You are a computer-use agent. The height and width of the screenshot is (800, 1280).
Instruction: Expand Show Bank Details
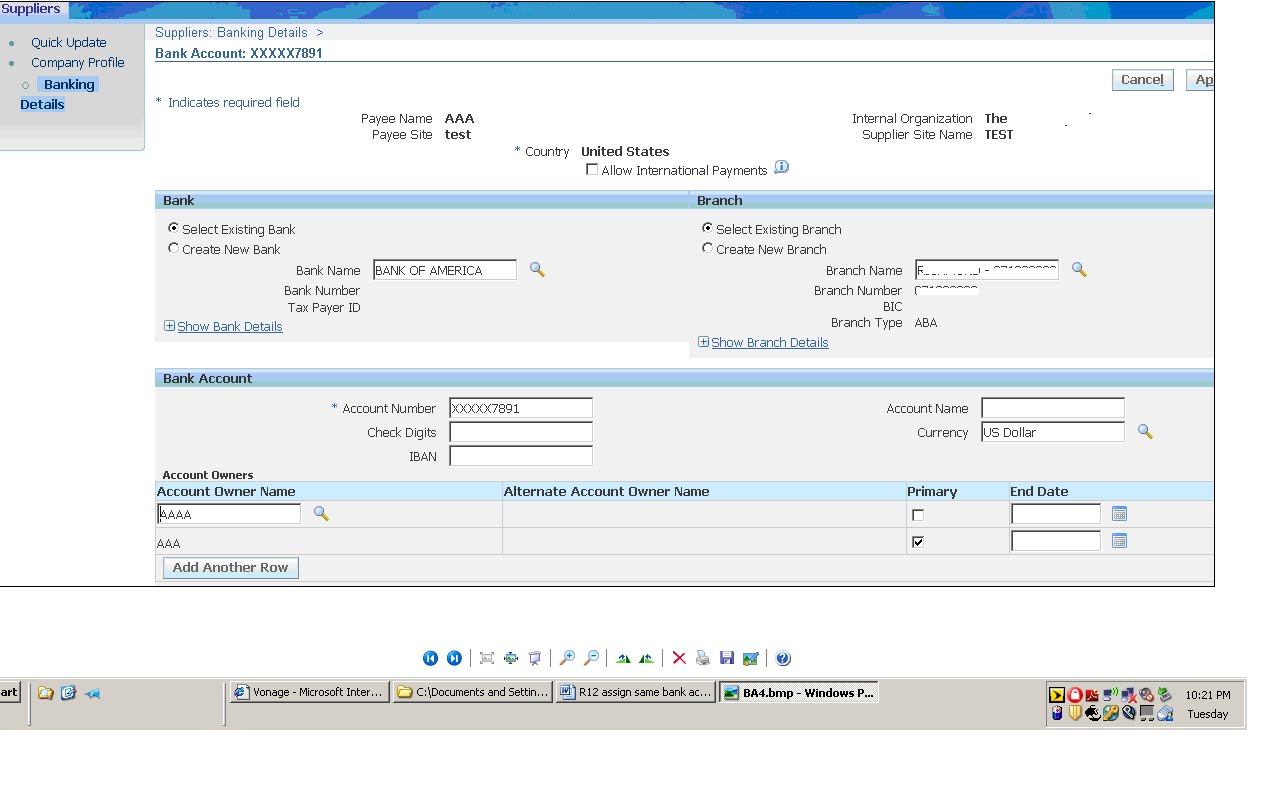(229, 326)
